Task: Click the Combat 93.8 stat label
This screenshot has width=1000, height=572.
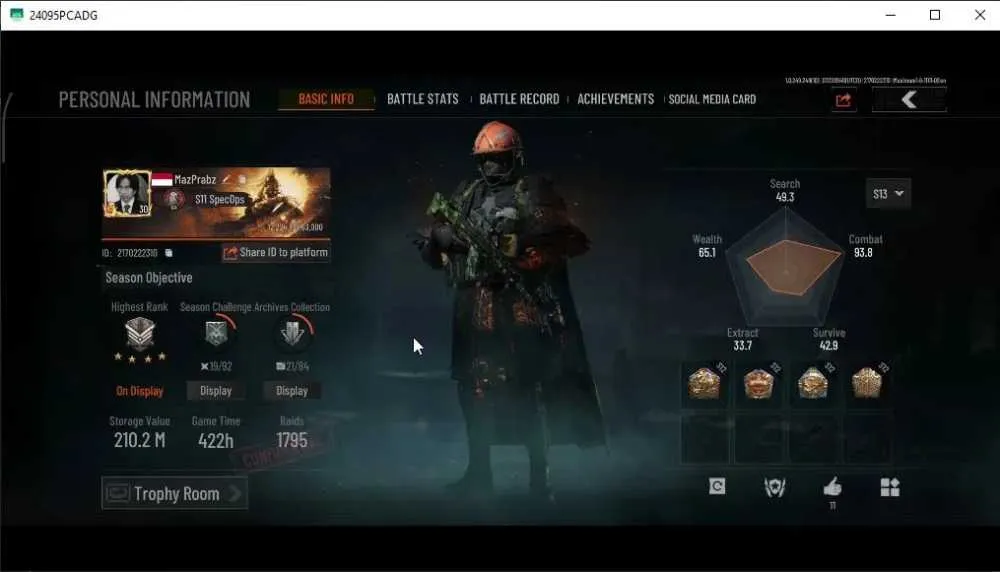Action: click(x=865, y=246)
